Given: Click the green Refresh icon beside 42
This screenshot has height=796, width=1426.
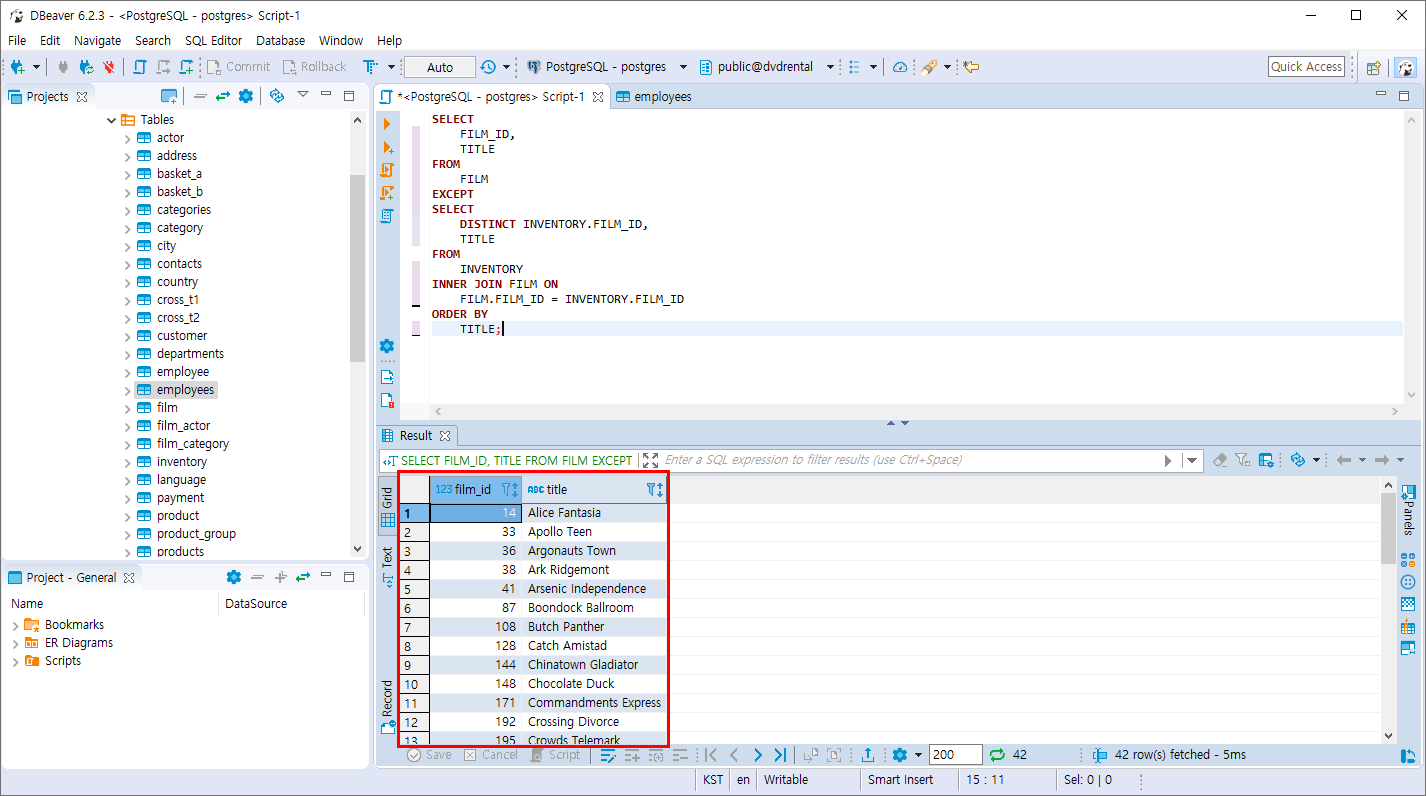Looking at the screenshot, I should pyautogui.click(x=997, y=755).
